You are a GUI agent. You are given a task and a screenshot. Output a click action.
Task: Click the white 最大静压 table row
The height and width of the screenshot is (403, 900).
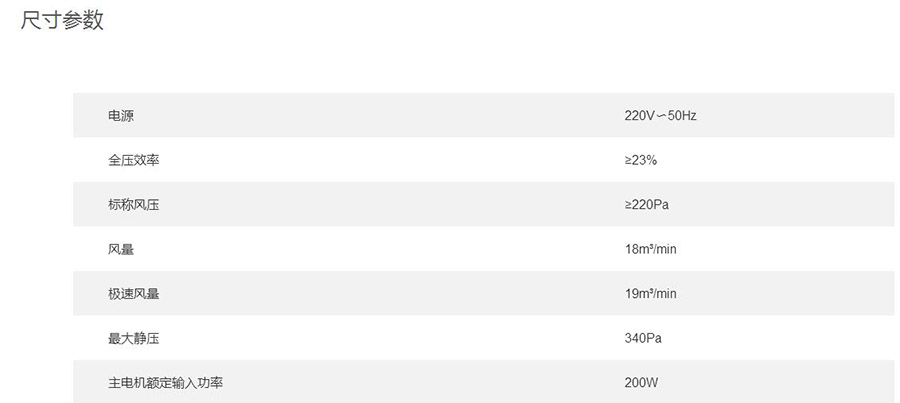483,338
